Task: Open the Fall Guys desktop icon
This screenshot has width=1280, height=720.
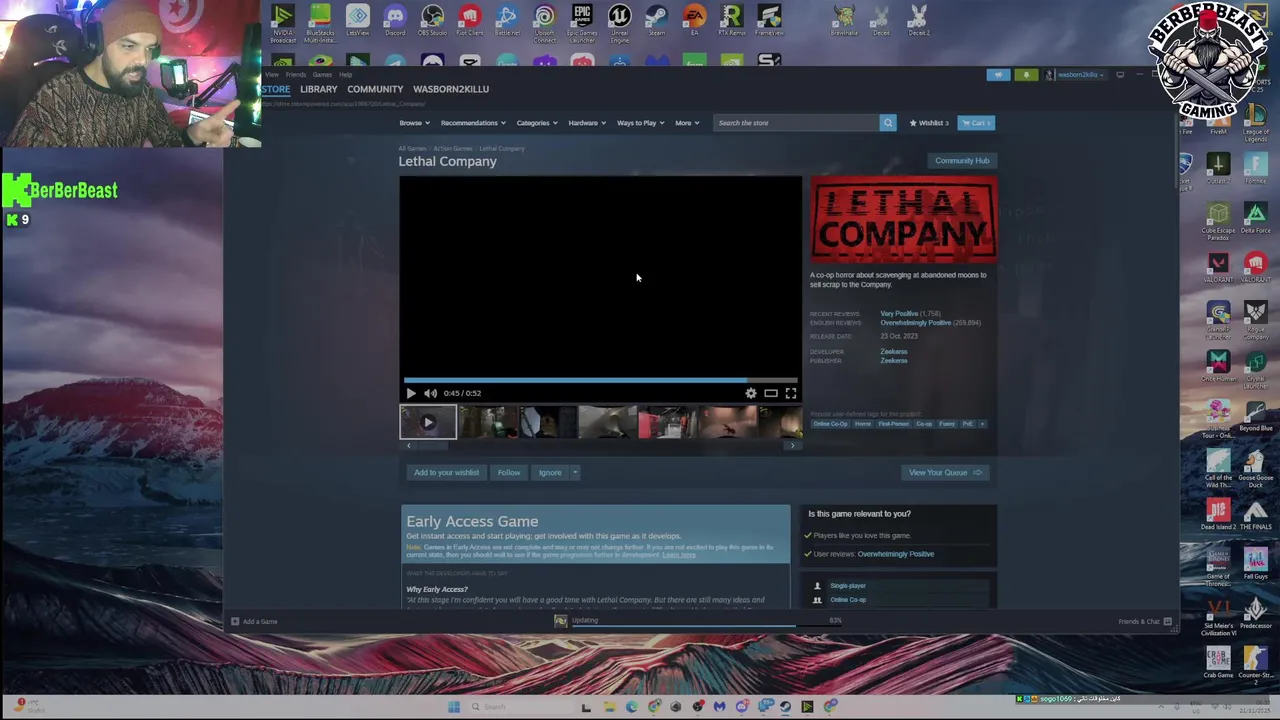Action: [x=1256, y=563]
